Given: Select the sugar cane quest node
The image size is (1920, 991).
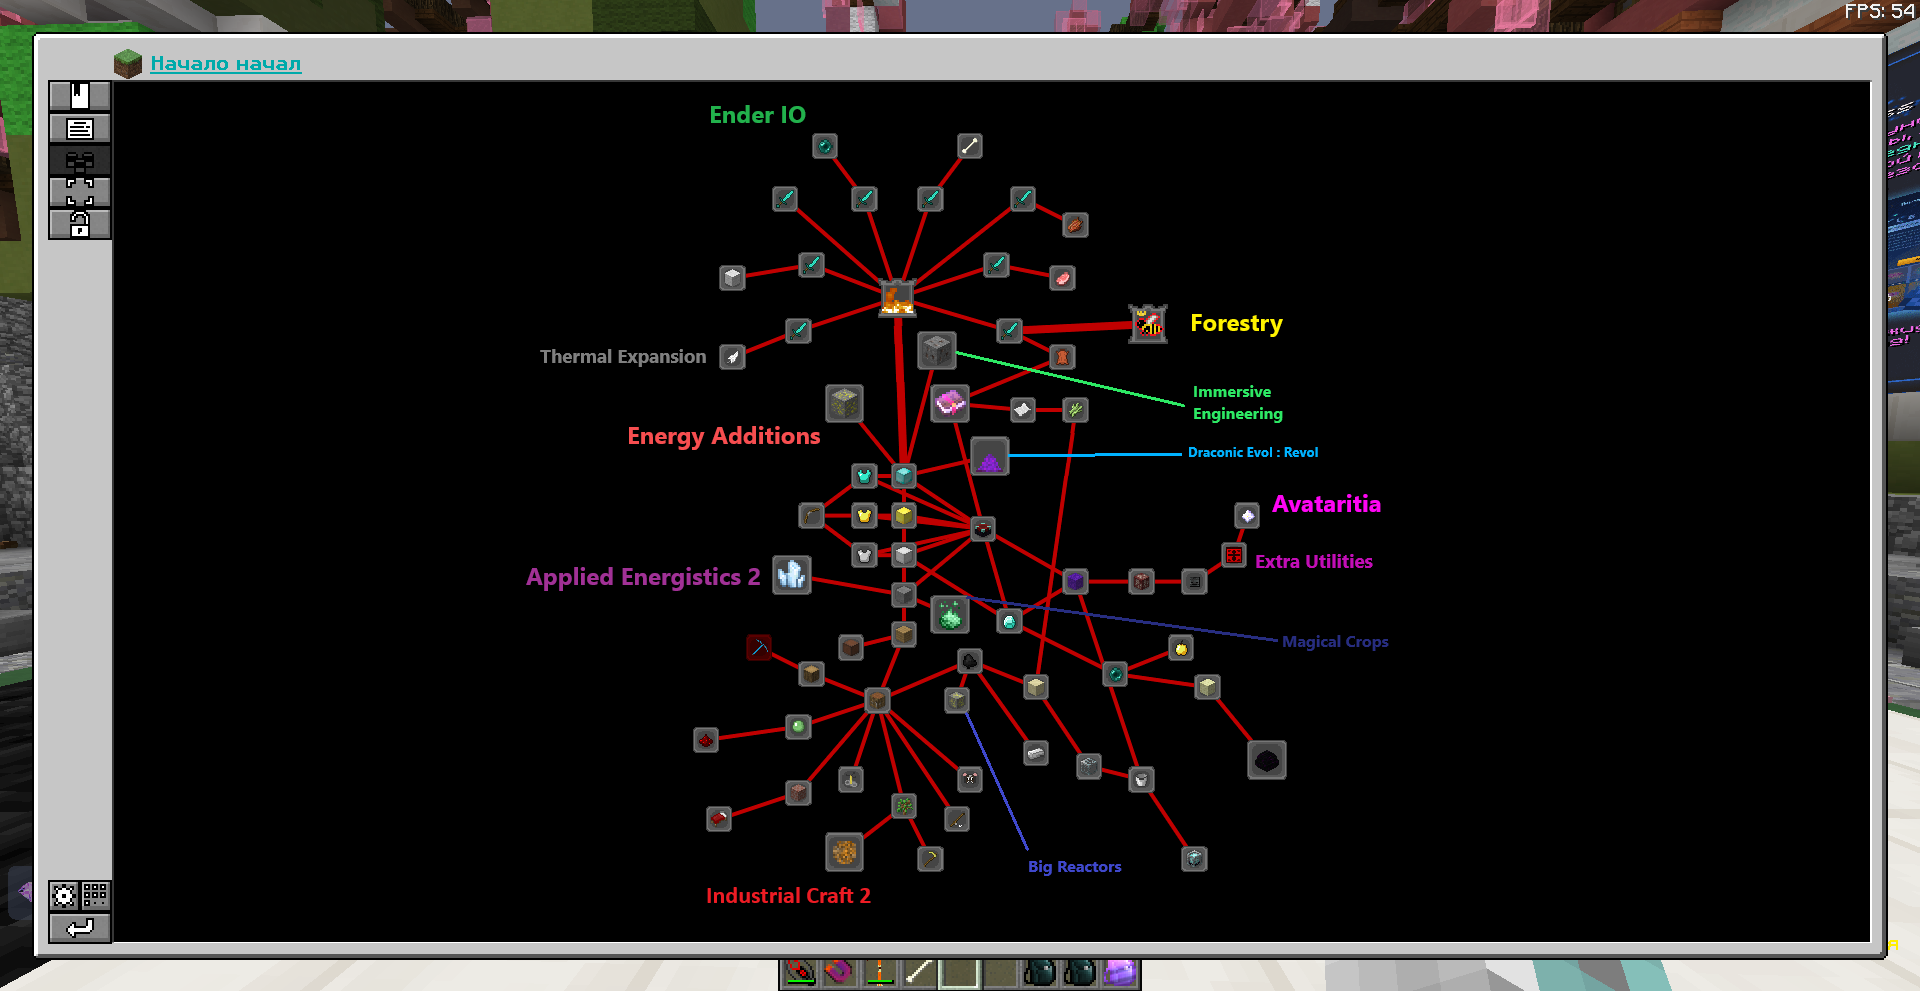Looking at the screenshot, I should (x=1075, y=409).
